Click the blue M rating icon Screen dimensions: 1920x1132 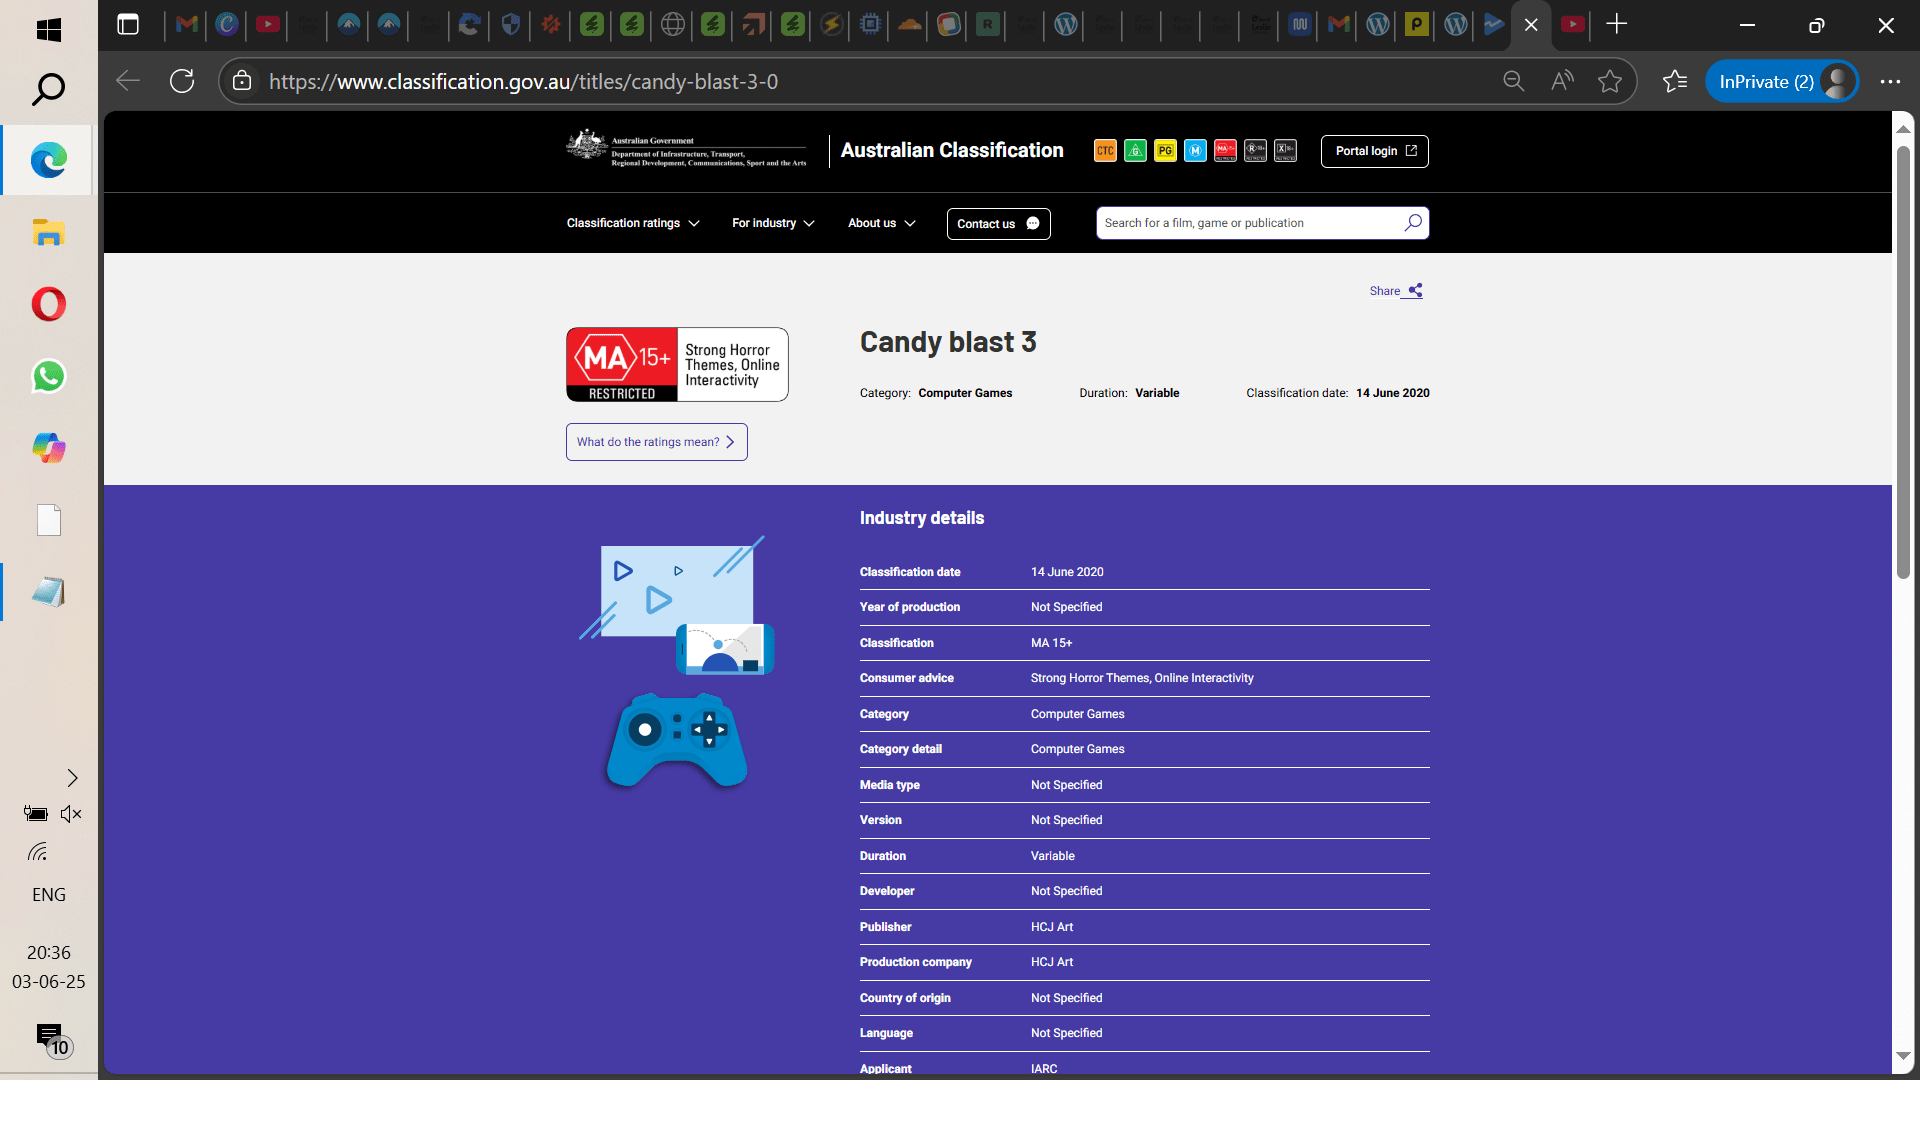click(x=1195, y=151)
